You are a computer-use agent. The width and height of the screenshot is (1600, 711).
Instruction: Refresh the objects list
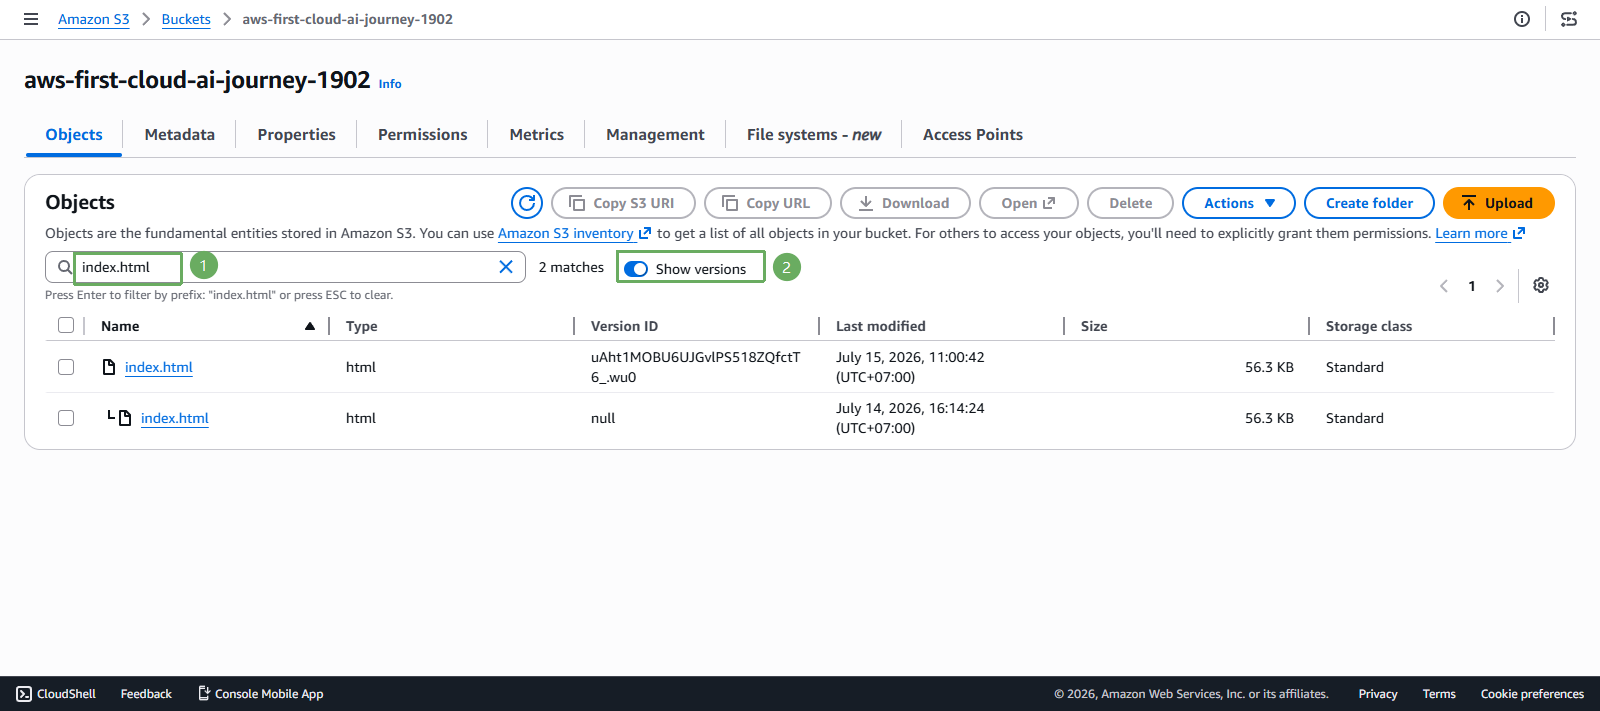[x=527, y=203]
